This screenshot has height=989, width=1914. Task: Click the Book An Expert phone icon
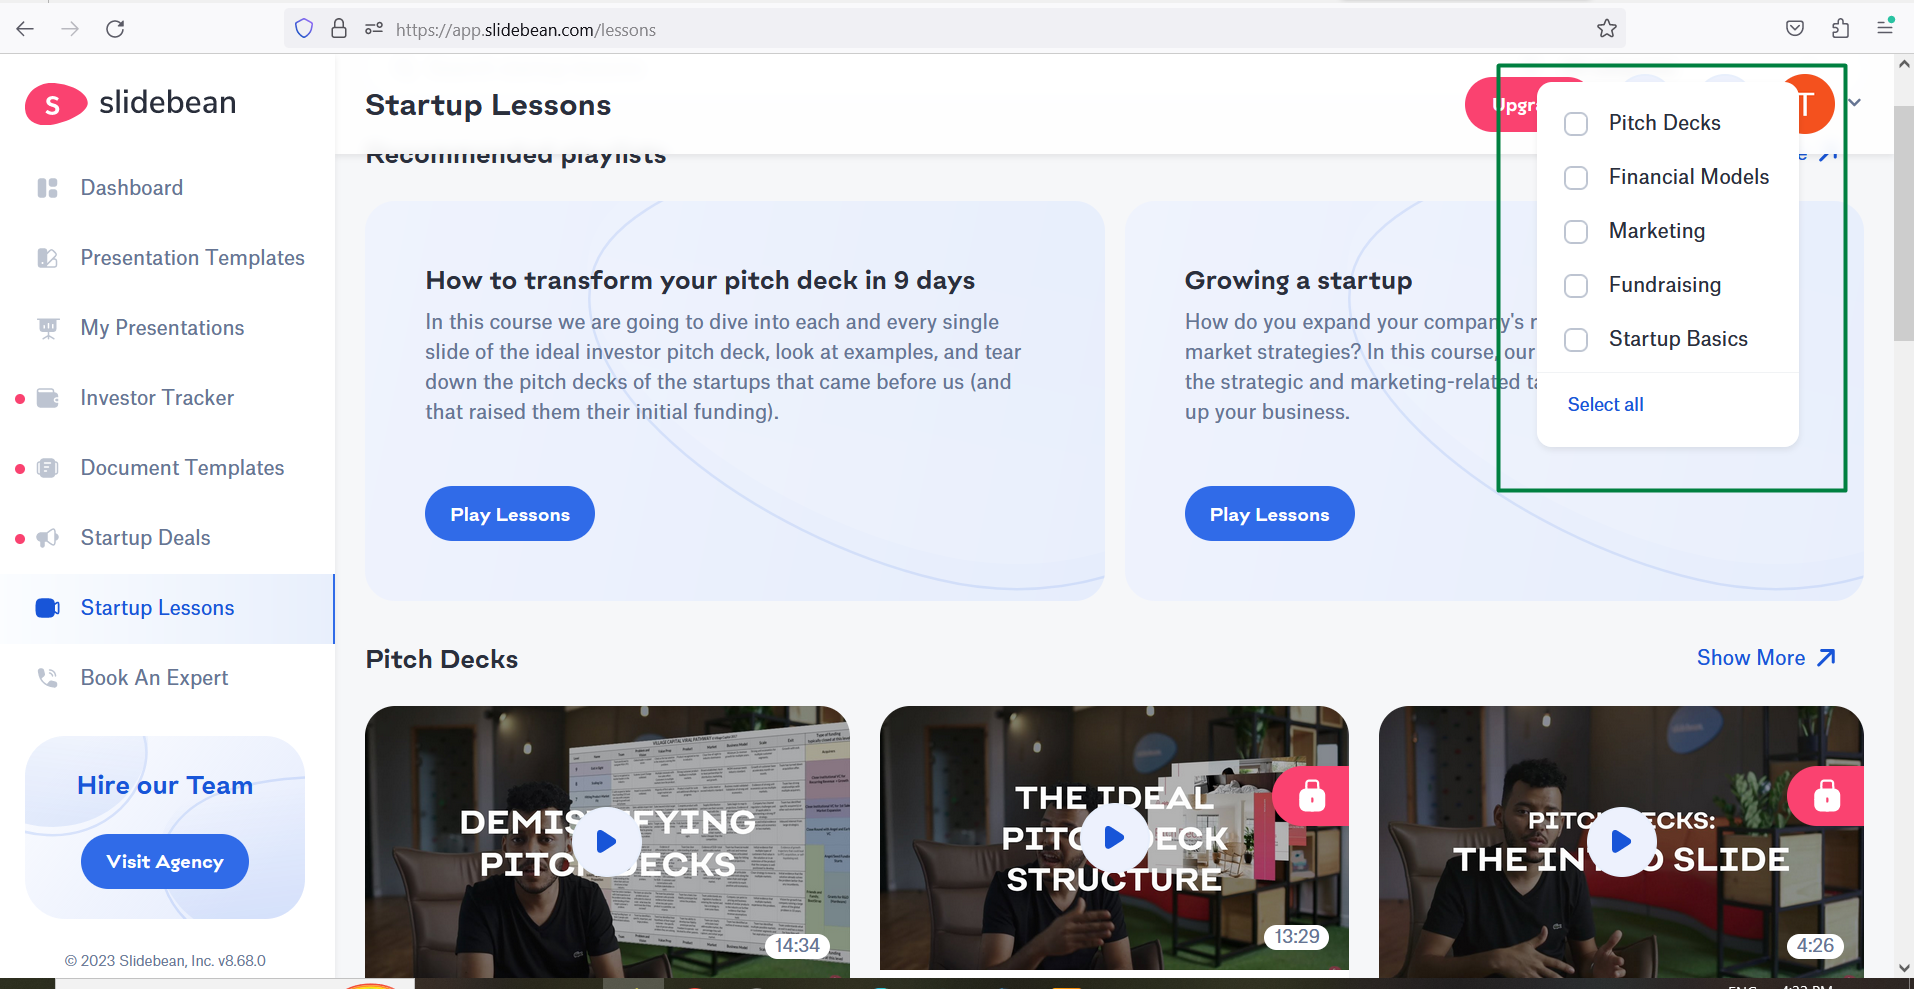click(x=47, y=678)
